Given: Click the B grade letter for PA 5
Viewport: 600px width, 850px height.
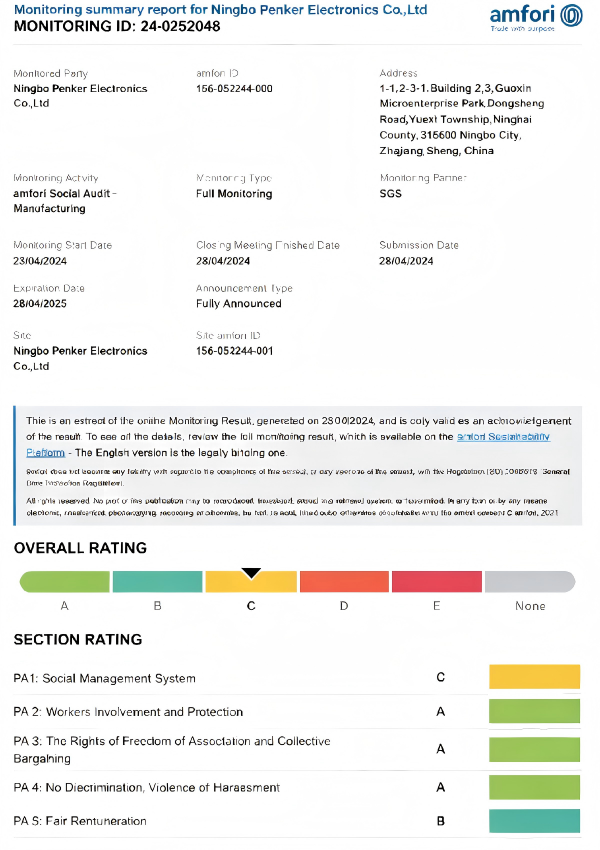Looking at the screenshot, I should 441,821.
